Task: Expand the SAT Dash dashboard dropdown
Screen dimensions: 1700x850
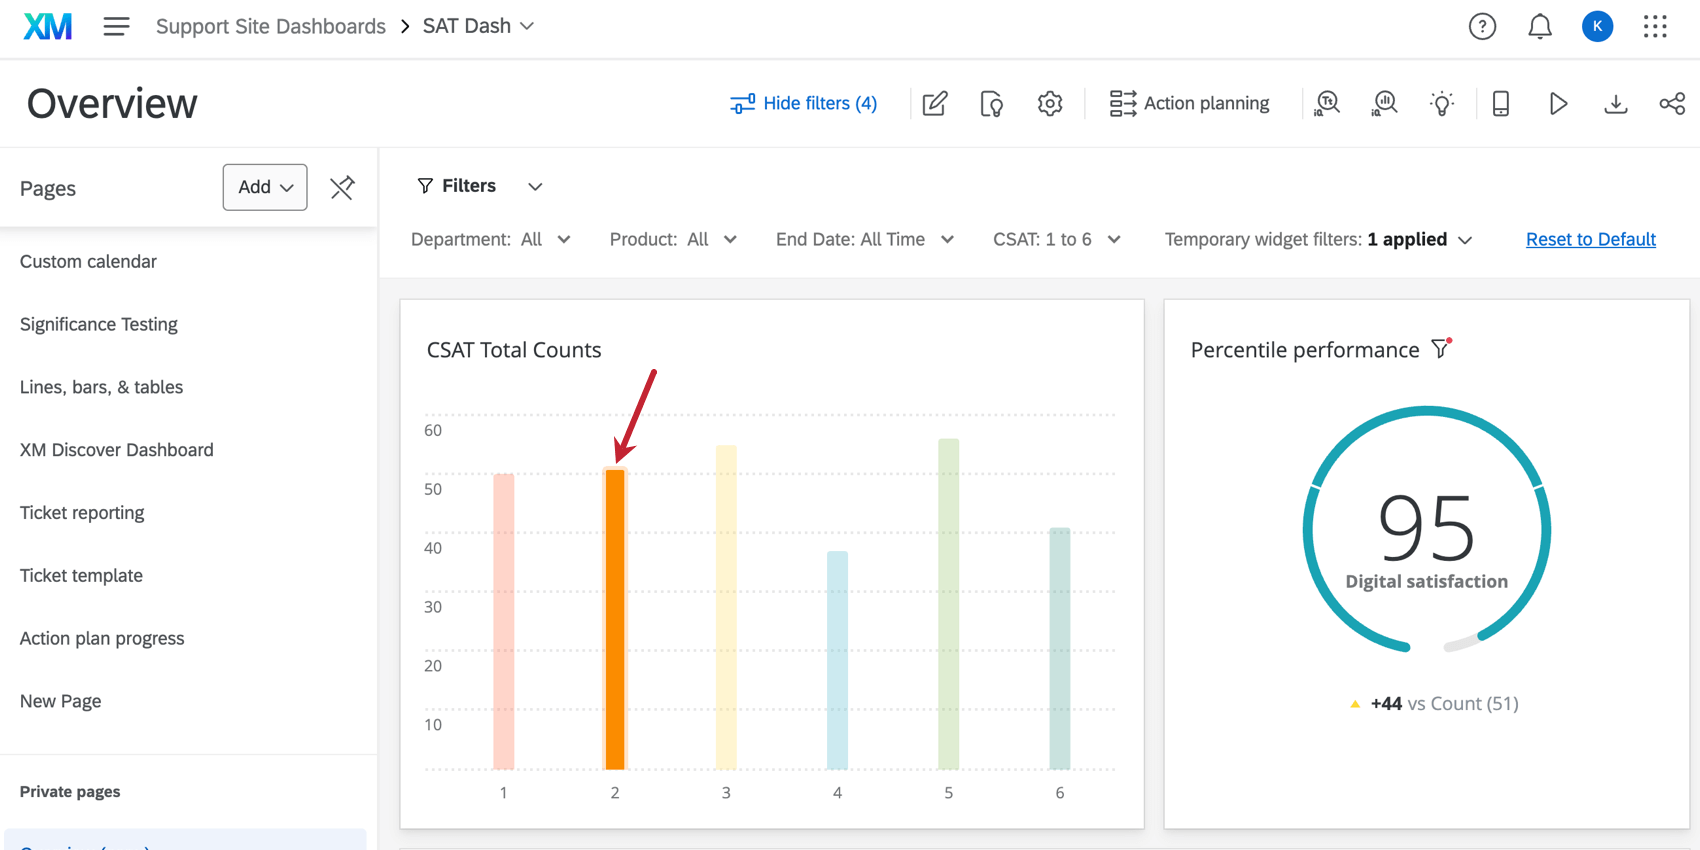Action: pyautogui.click(x=478, y=27)
